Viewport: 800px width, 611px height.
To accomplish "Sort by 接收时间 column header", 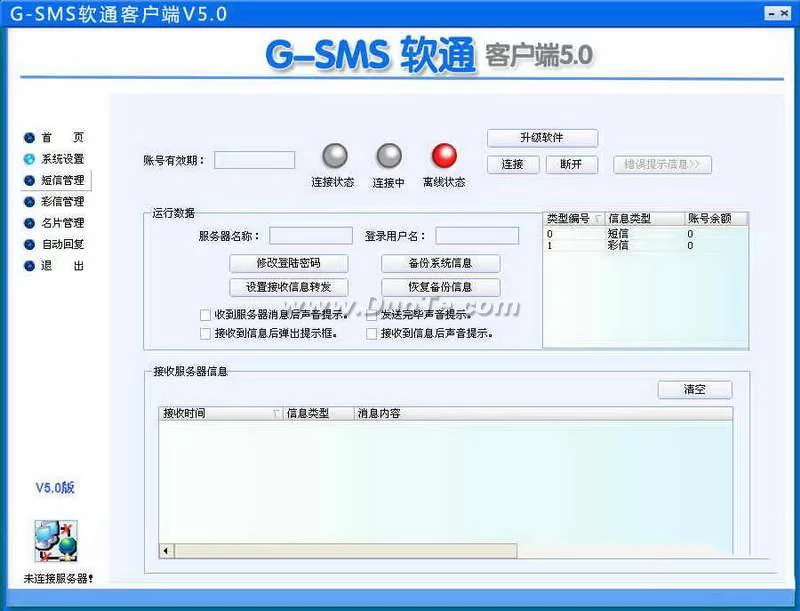I will pyautogui.click(x=221, y=414).
